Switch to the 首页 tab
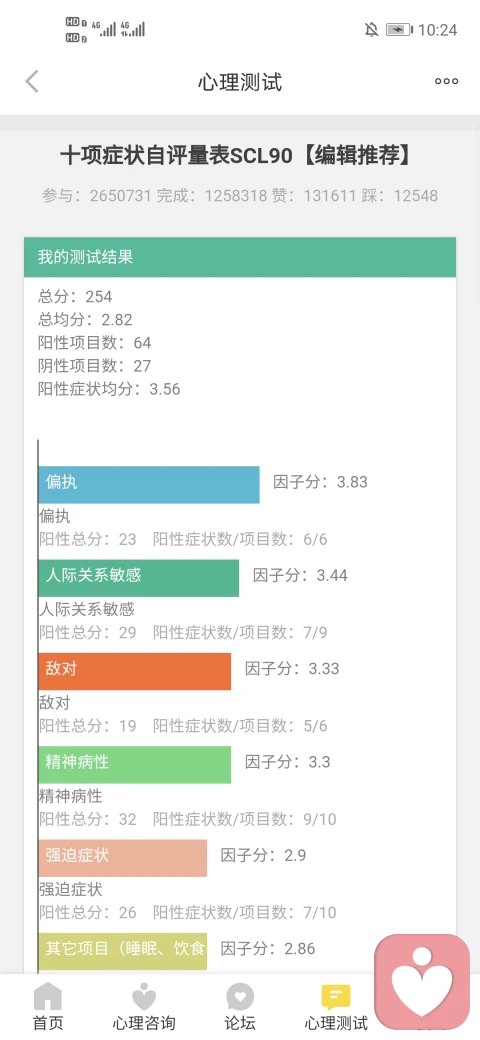Image resolution: width=480 pixels, height=1040 pixels. (x=48, y=1022)
